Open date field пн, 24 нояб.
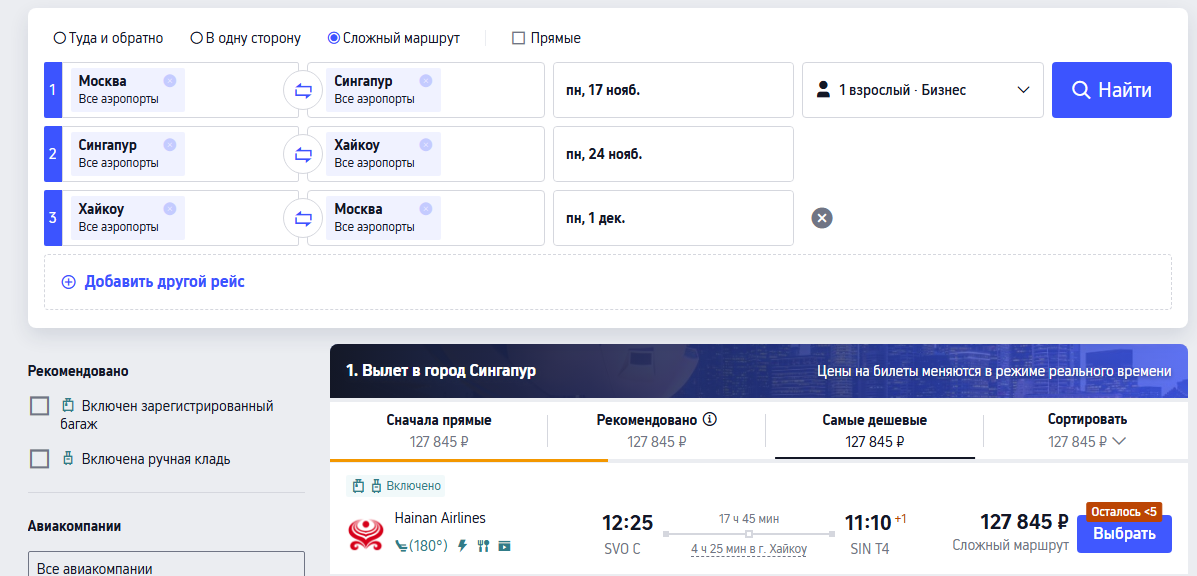The height and width of the screenshot is (576, 1197). click(673, 154)
